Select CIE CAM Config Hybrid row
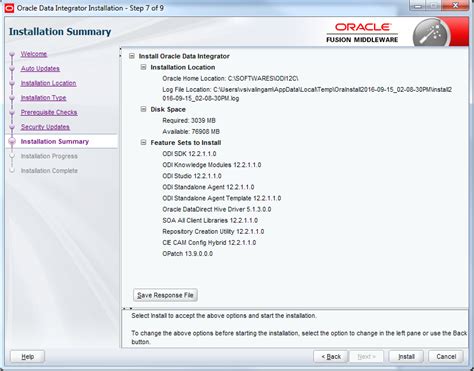Viewport: 474px width, 371px height. click(x=209, y=242)
